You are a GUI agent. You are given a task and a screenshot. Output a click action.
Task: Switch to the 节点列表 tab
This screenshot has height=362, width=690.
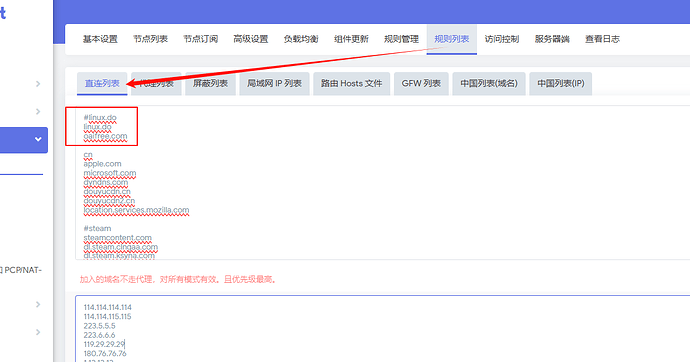click(x=150, y=39)
